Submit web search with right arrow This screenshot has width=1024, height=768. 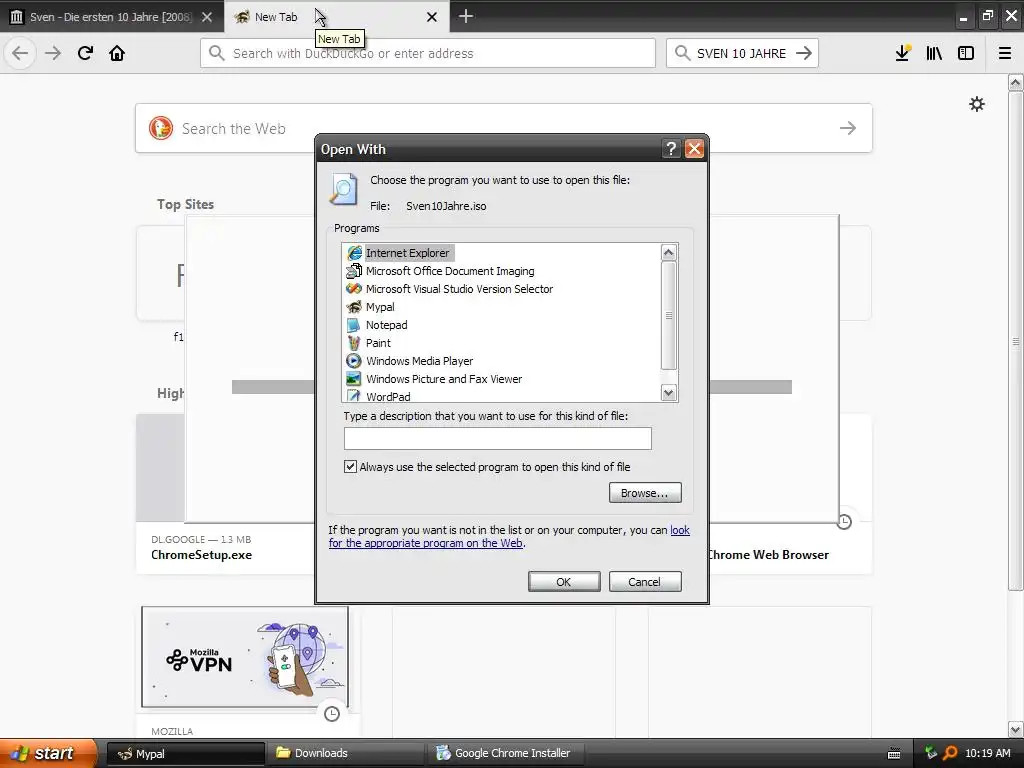(x=848, y=128)
